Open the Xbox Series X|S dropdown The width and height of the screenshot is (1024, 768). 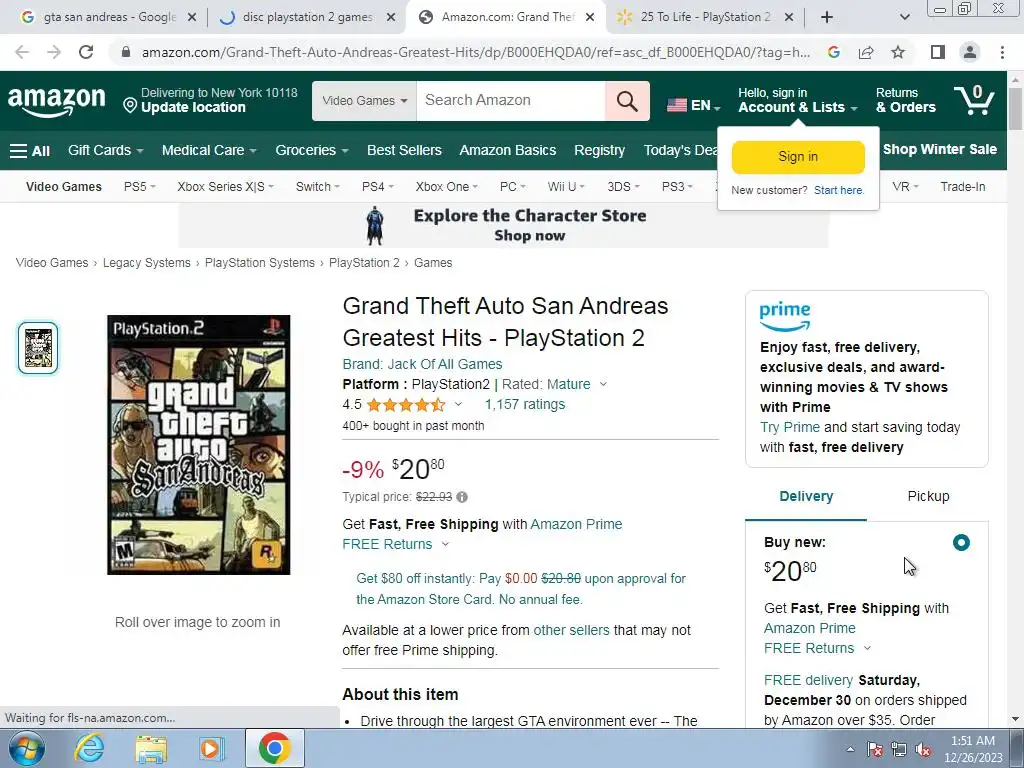(225, 187)
